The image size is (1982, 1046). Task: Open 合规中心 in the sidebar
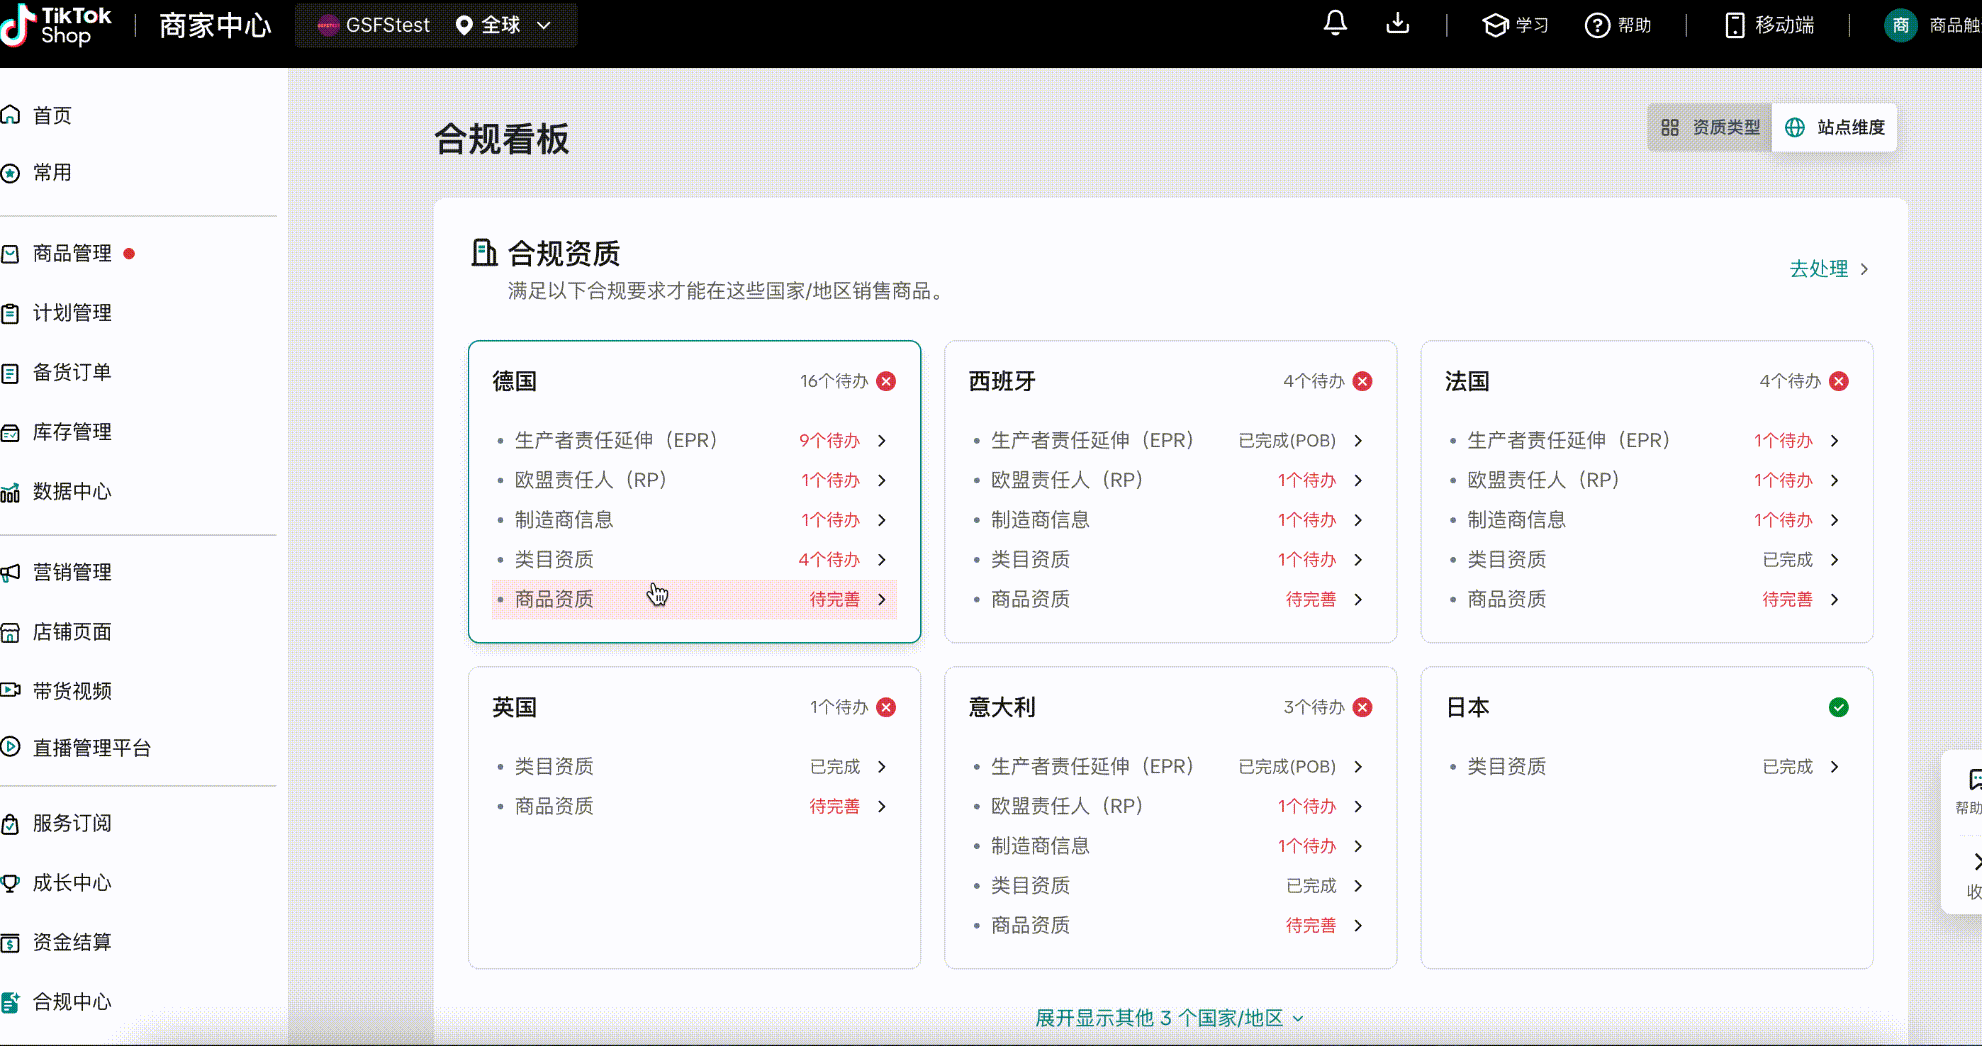72,1001
